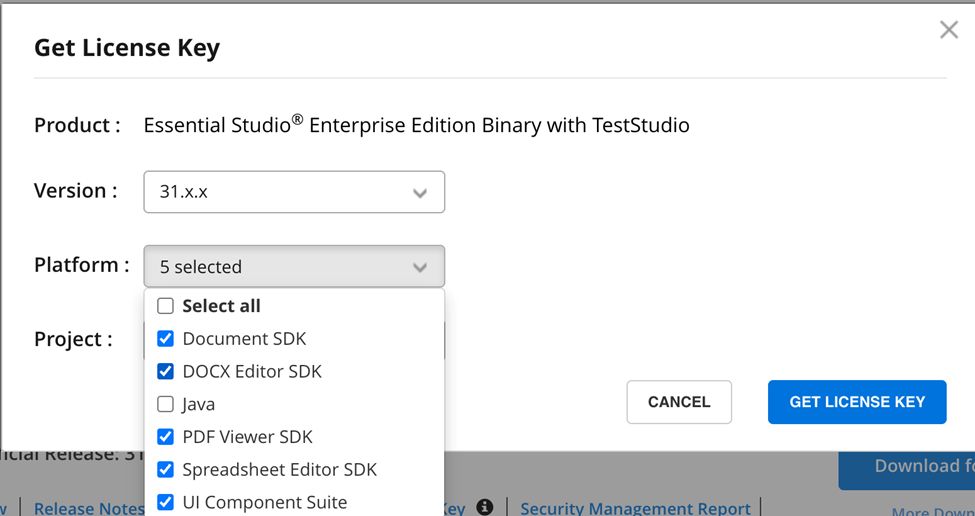Uncheck the UI Component Suite checkbox

[165, 502]
